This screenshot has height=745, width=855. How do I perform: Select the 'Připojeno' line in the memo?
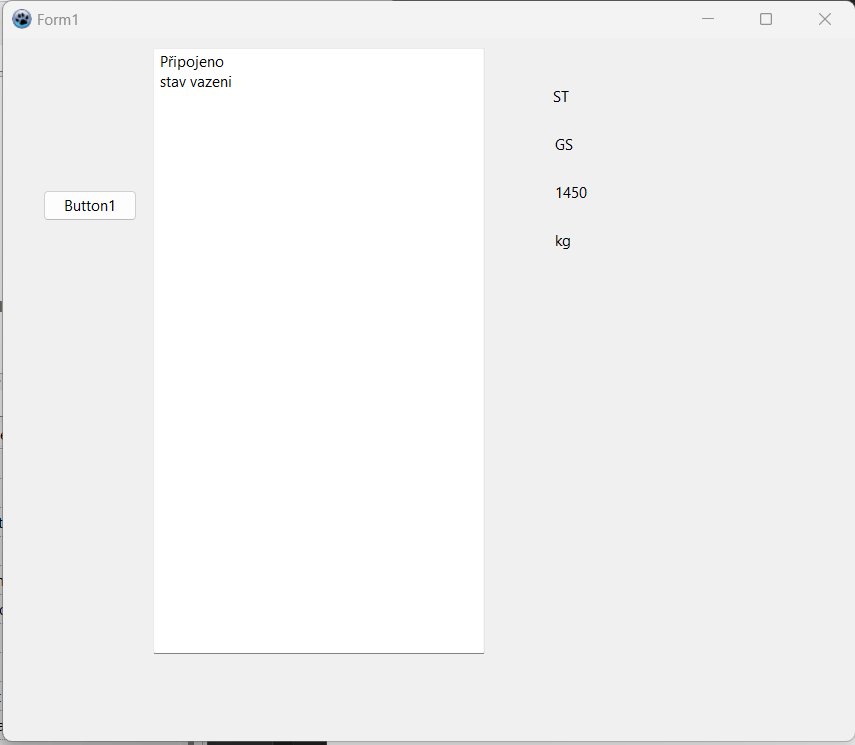(191, 62)
